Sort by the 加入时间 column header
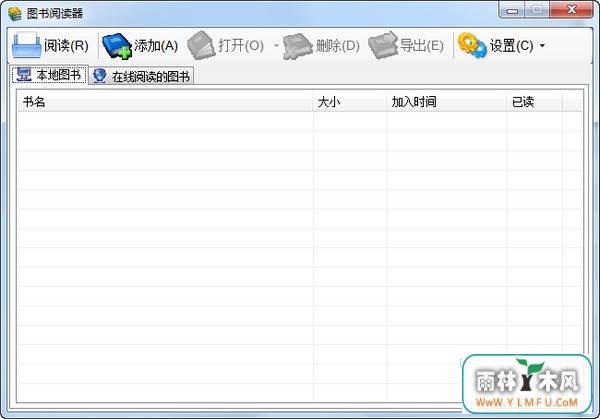The height and width of the screenshot is (419, 600). click(x=447, y=102)
